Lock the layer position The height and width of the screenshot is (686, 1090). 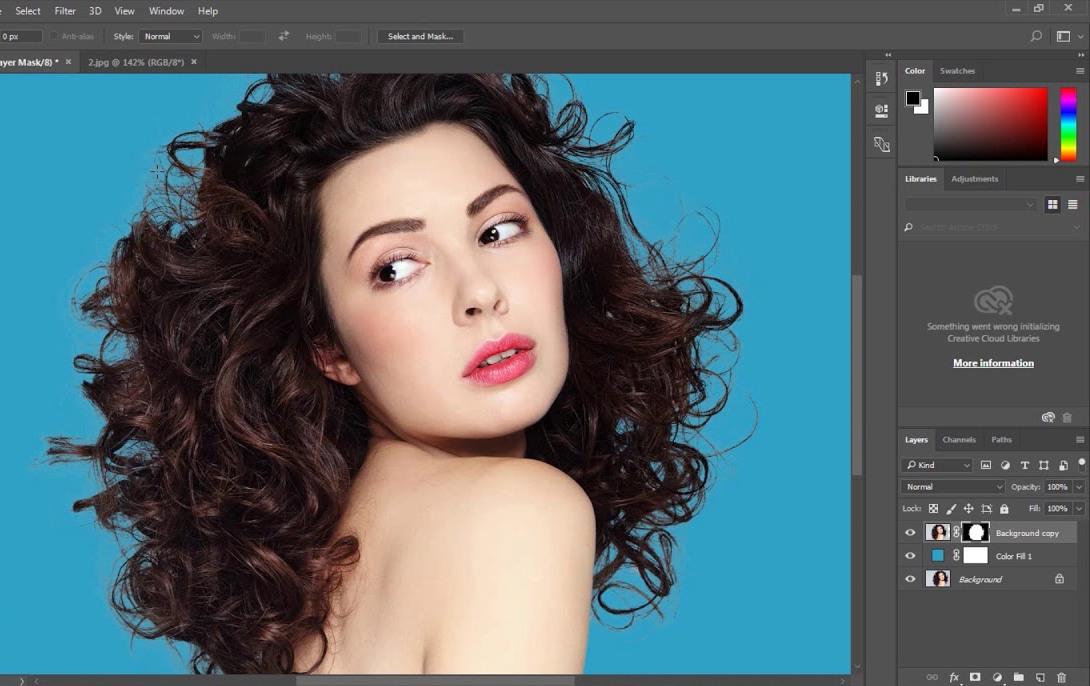click(969, 508)
